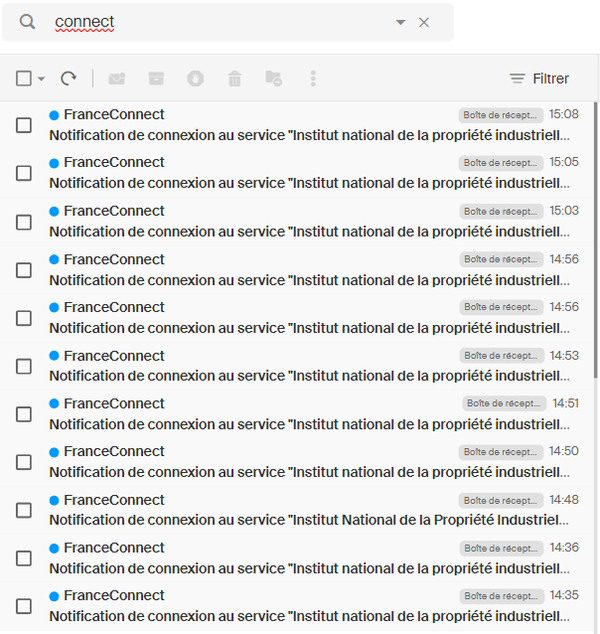
Task: Check the box for the 15:03 email
Action: [23, 222]
